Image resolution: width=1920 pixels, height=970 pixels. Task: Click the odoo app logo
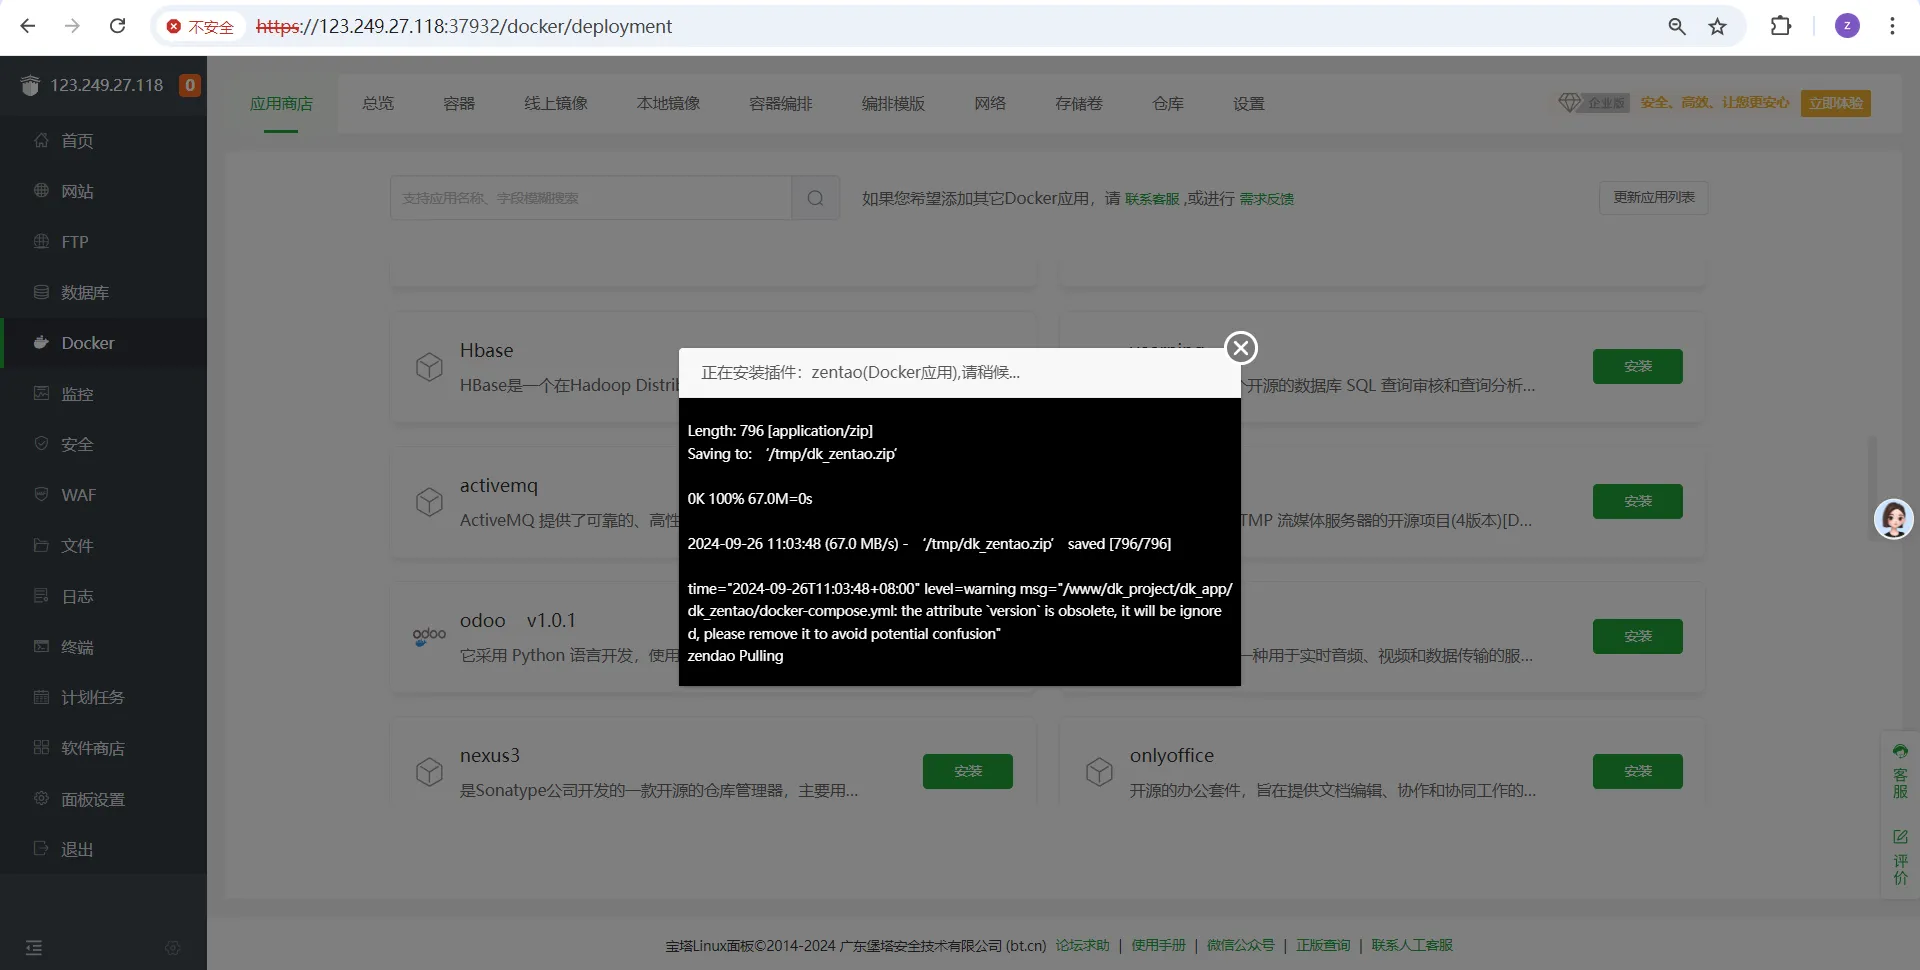click(429, 636)
